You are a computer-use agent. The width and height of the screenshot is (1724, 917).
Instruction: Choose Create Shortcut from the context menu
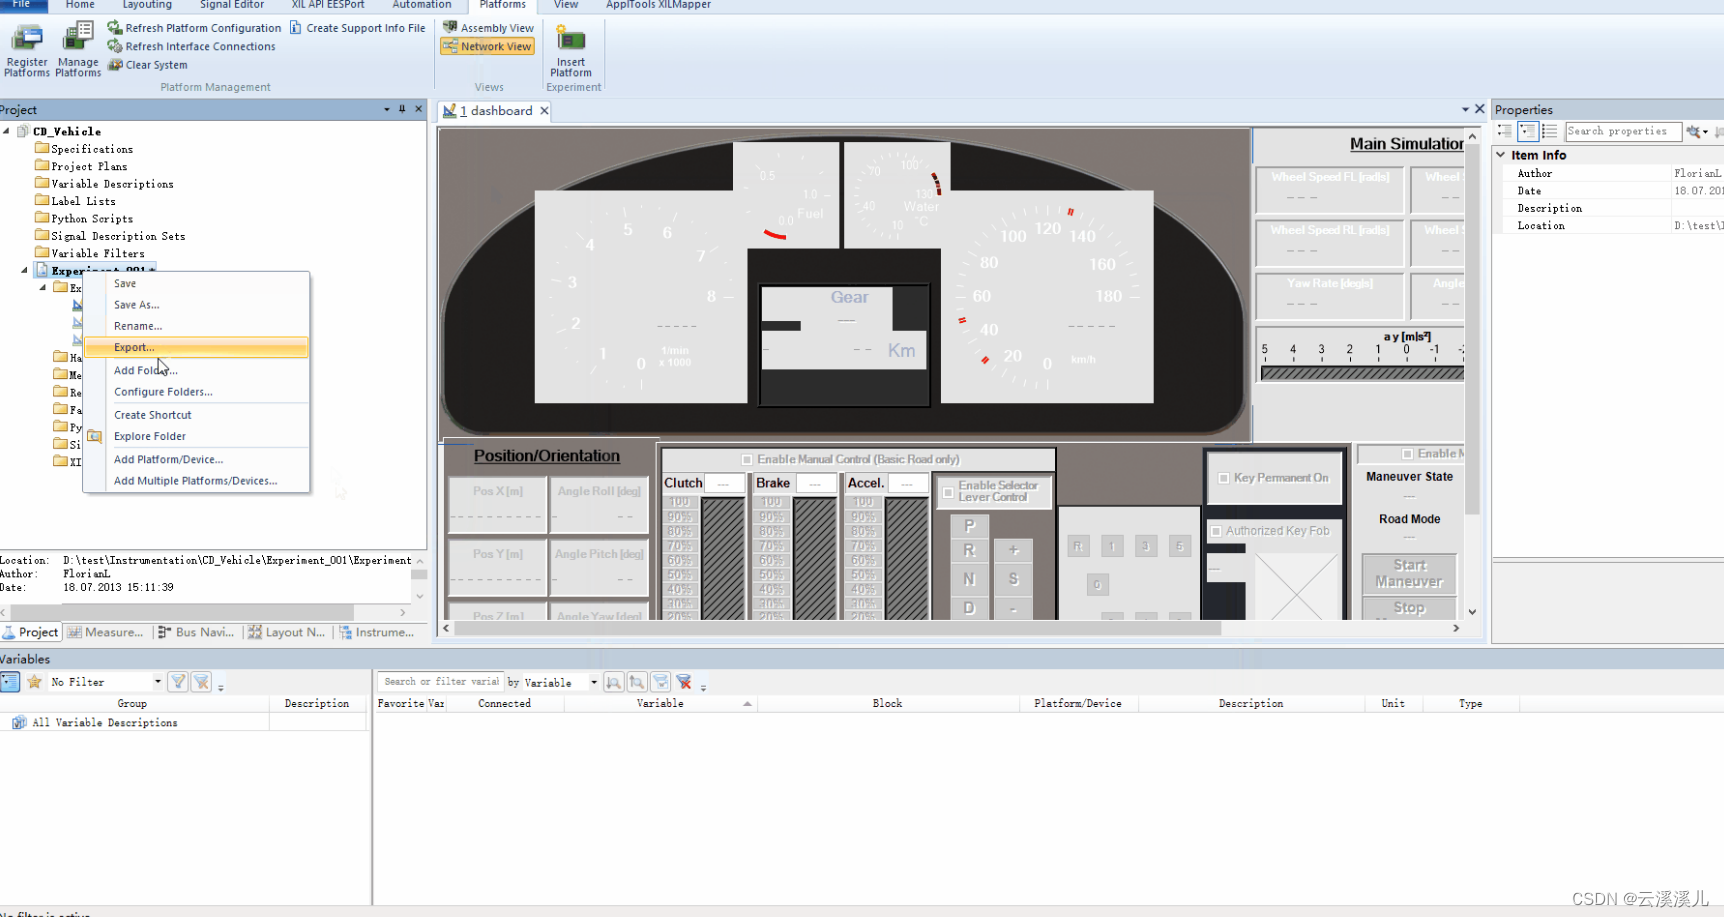pos(196,415)
